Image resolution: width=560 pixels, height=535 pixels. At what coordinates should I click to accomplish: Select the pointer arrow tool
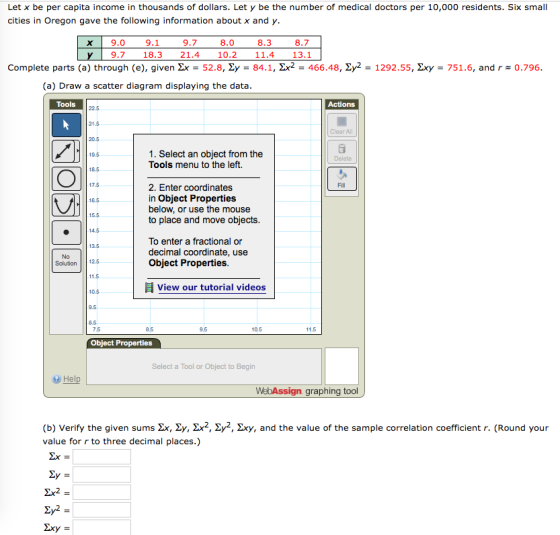click(x=66, y=125)
